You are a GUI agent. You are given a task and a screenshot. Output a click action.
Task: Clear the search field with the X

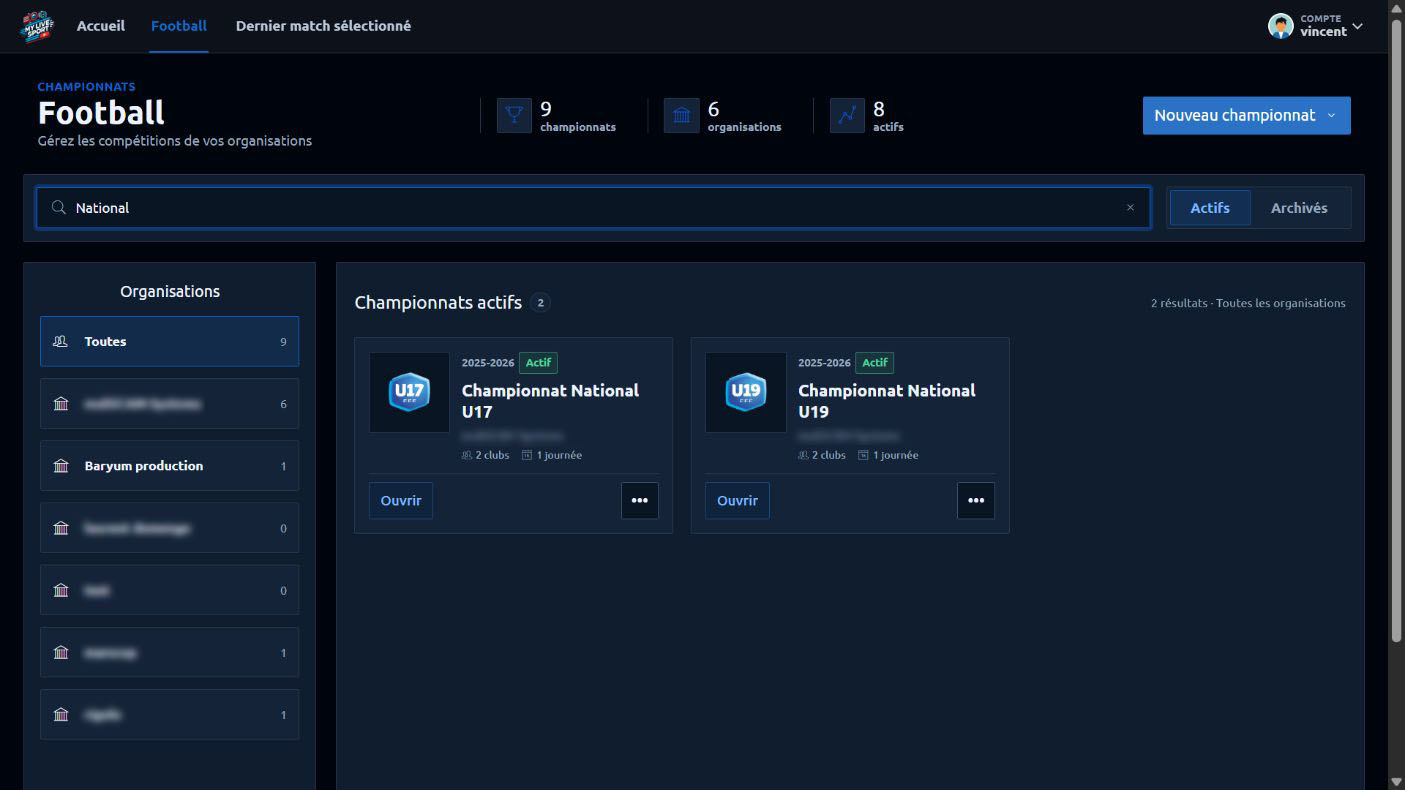(1130, 208)
